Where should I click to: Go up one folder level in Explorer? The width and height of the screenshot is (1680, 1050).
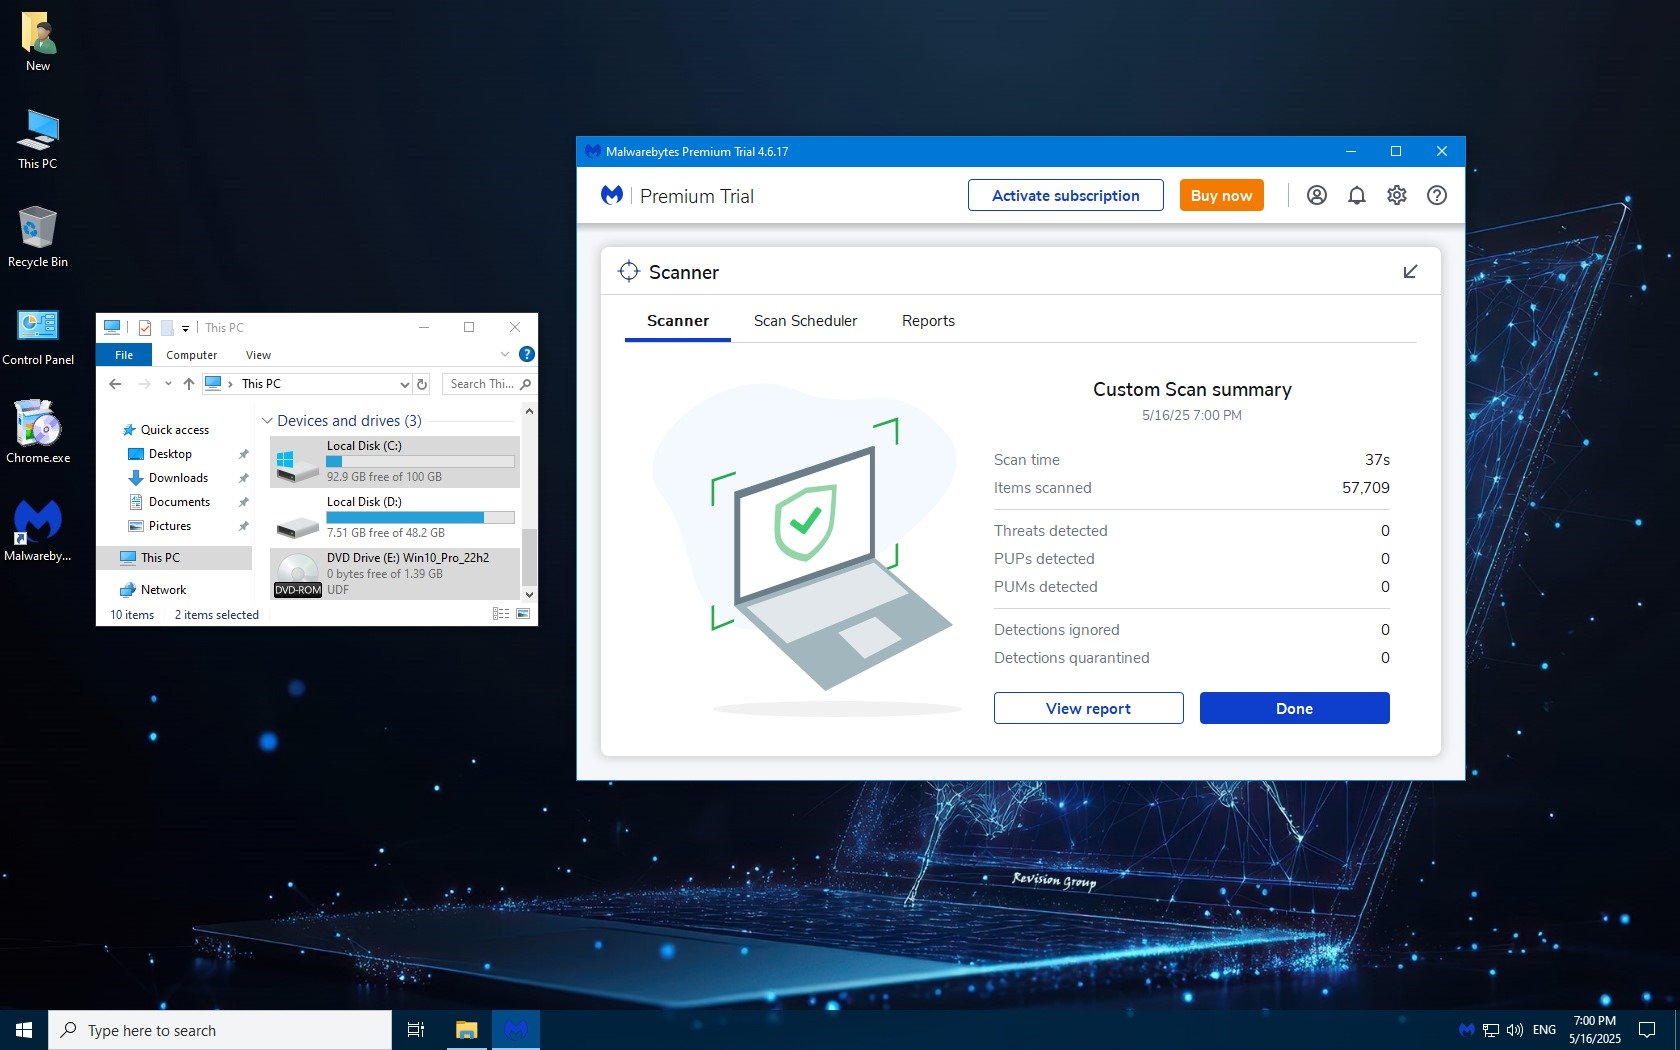(x=189, y=384)
